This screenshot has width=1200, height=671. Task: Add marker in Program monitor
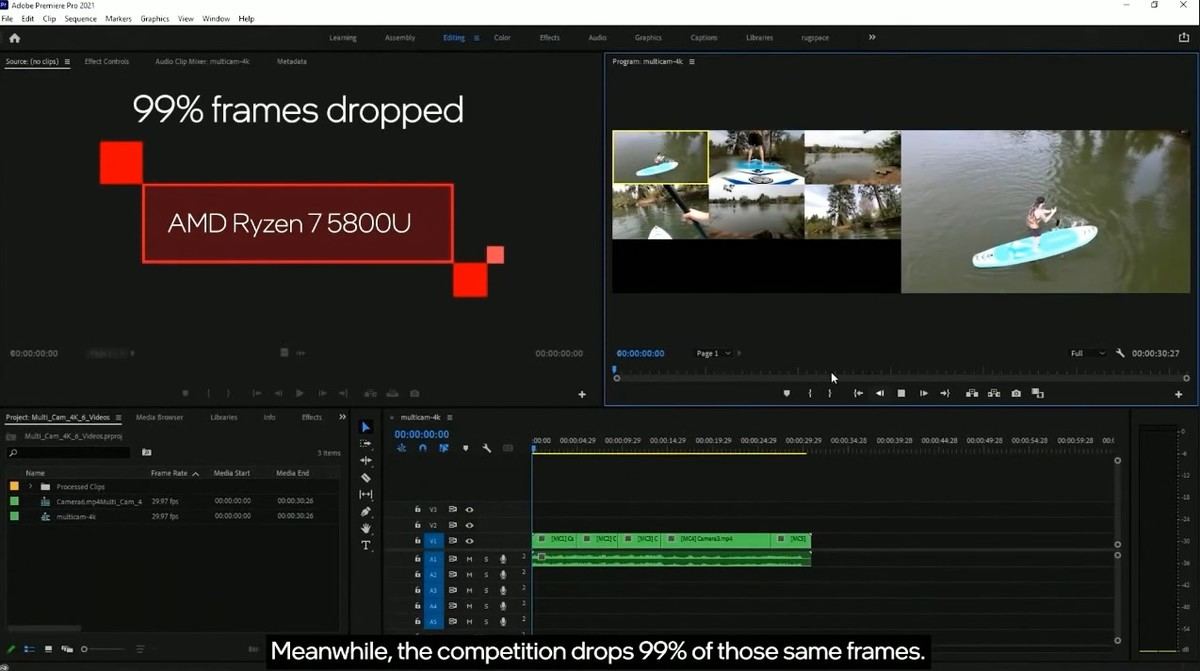786,394
